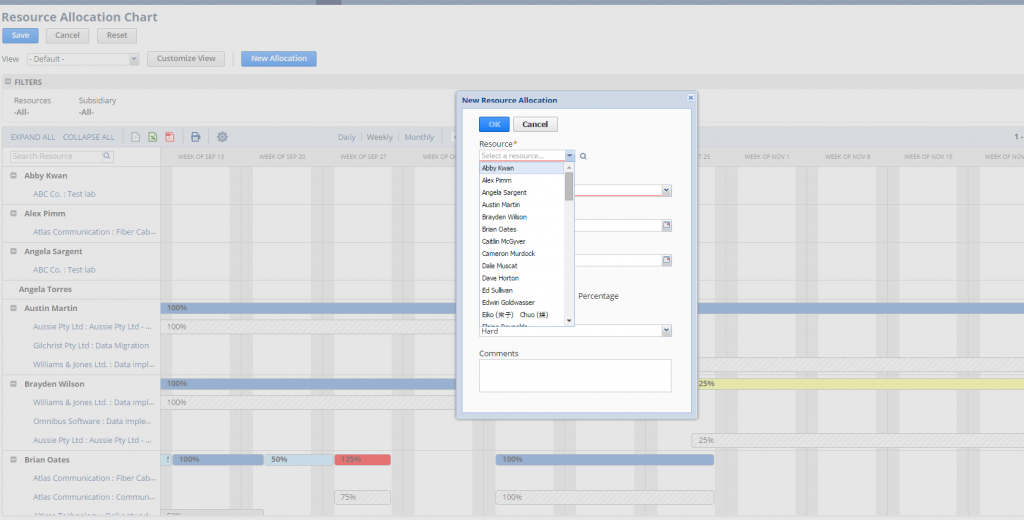The image size is (1024, 520).
Task: Click the magnifier icon beside Resource dropdown
Action: 583,156
